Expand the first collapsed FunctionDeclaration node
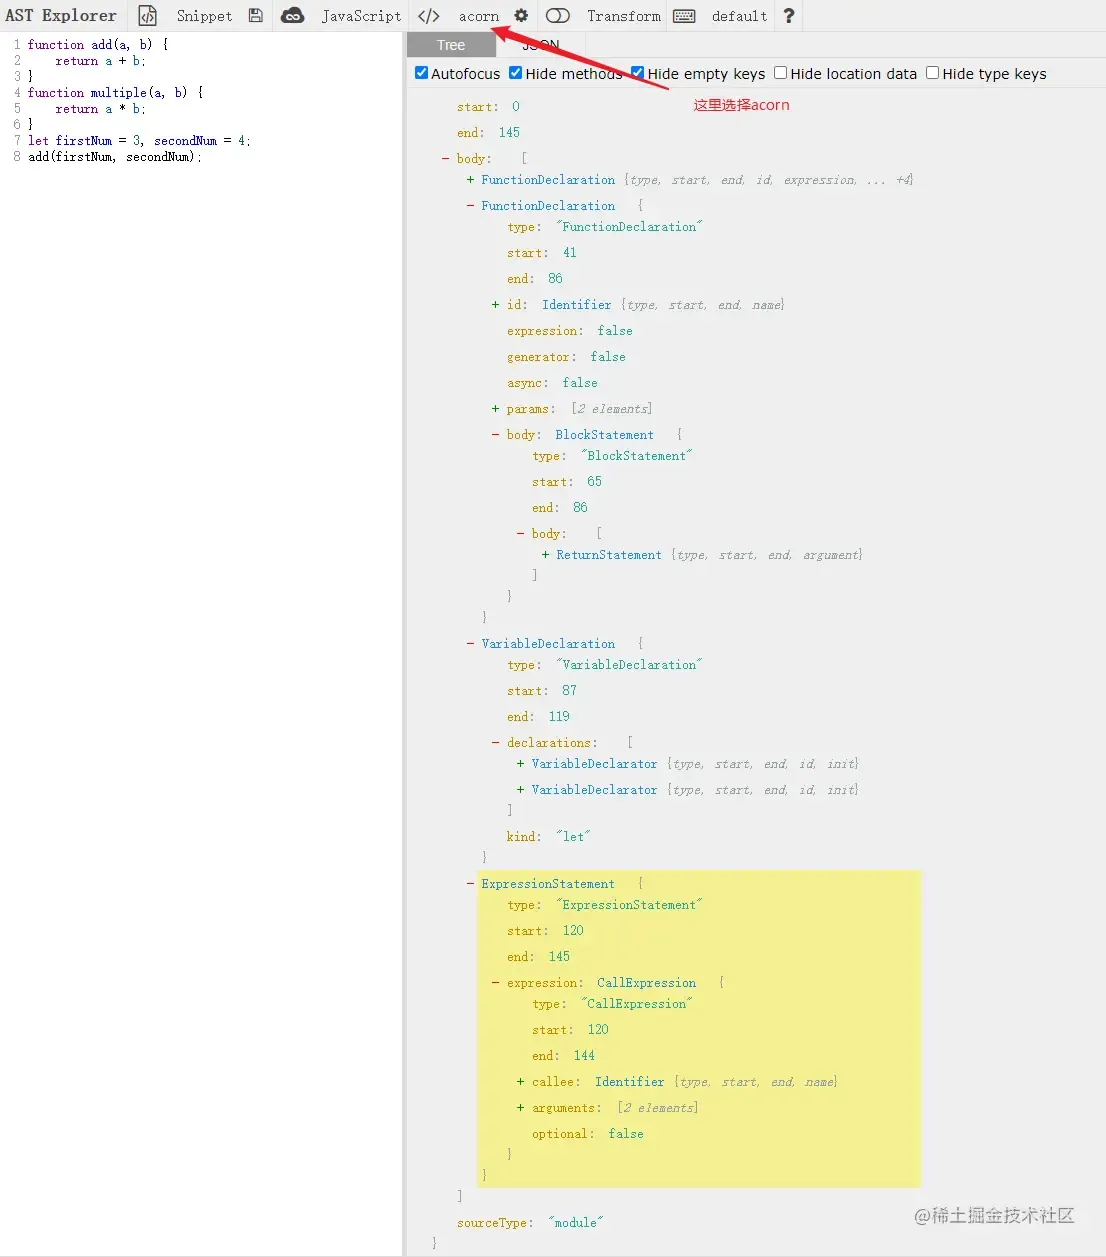 [470, 180]
